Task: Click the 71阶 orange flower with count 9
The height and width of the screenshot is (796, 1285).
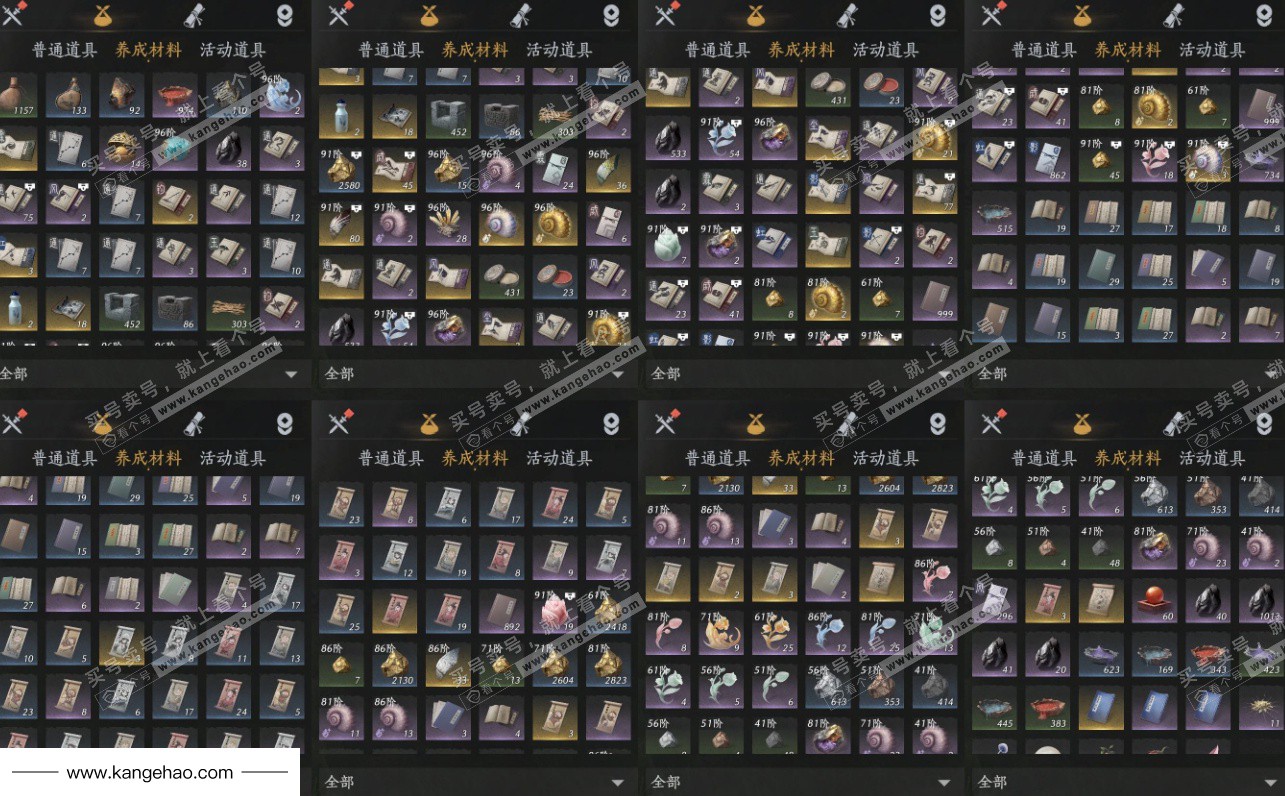Action: pyautogui.click(x=719, y=631)
